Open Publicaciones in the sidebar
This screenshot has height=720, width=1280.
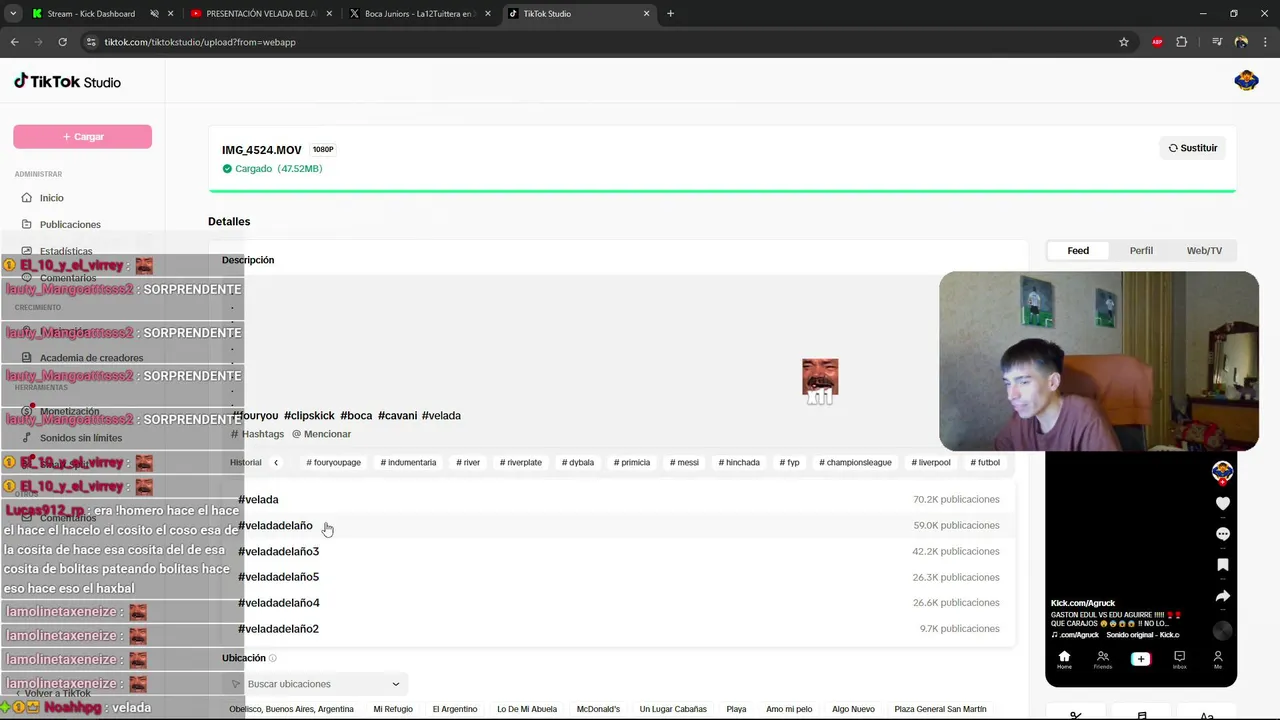point(70,224)
